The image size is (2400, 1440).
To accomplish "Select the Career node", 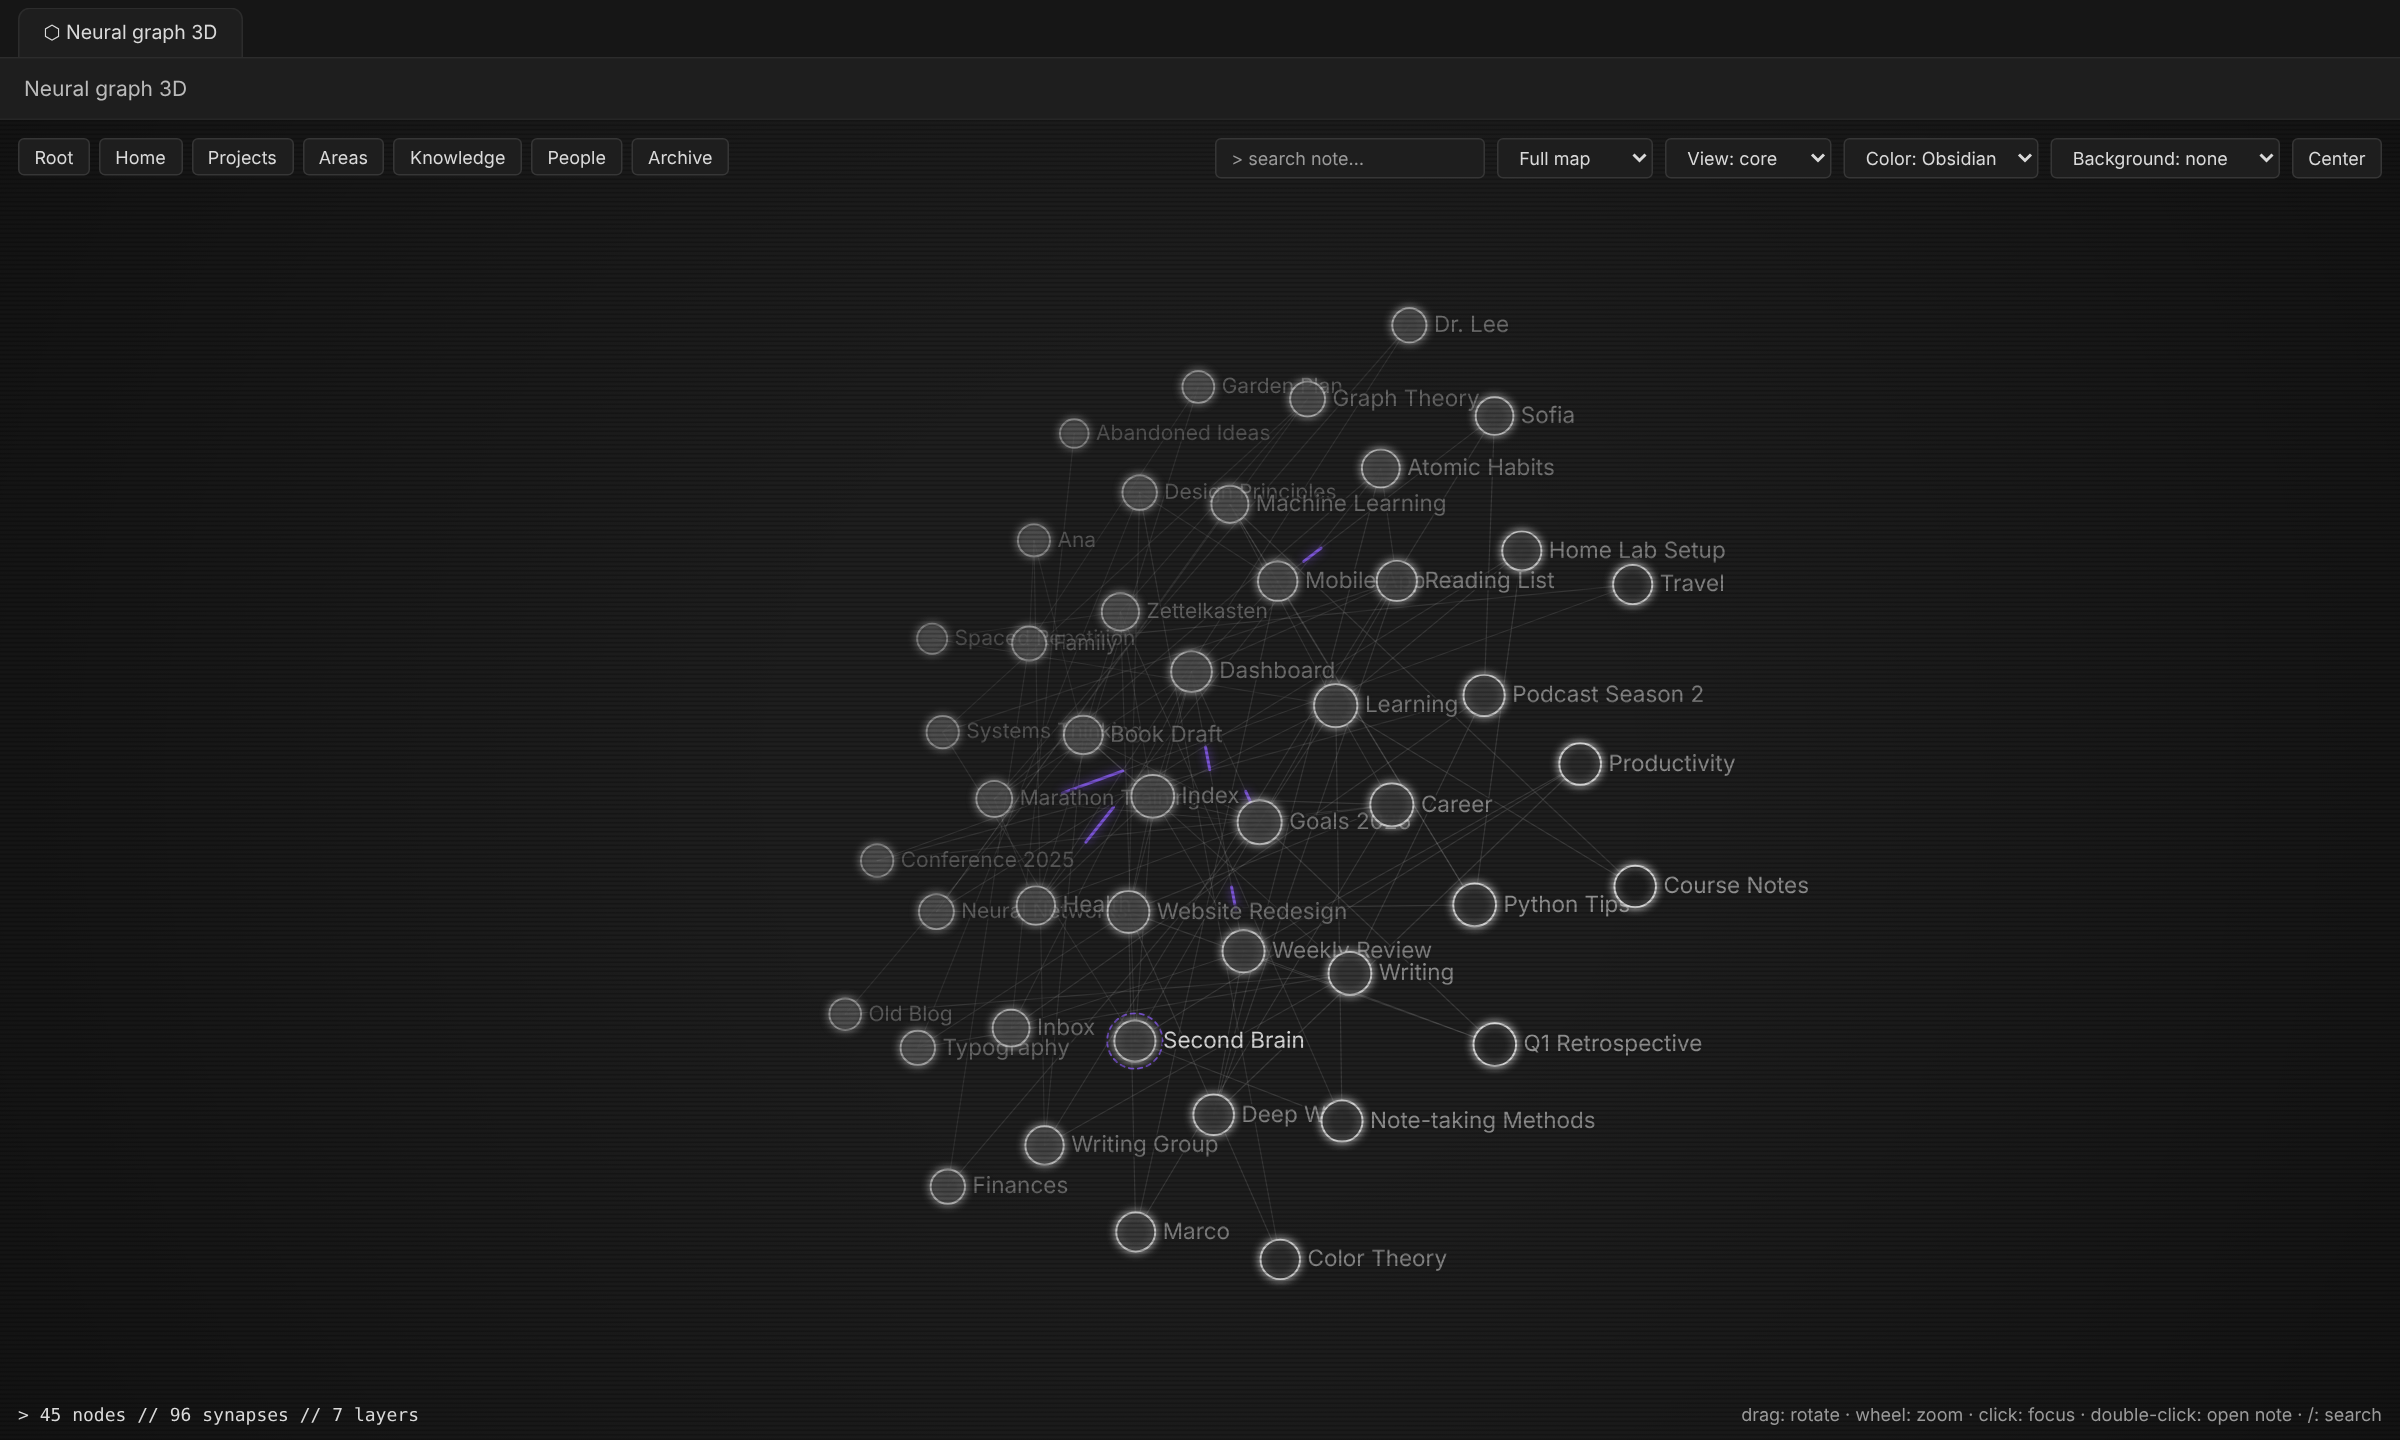I will 1391,805.
